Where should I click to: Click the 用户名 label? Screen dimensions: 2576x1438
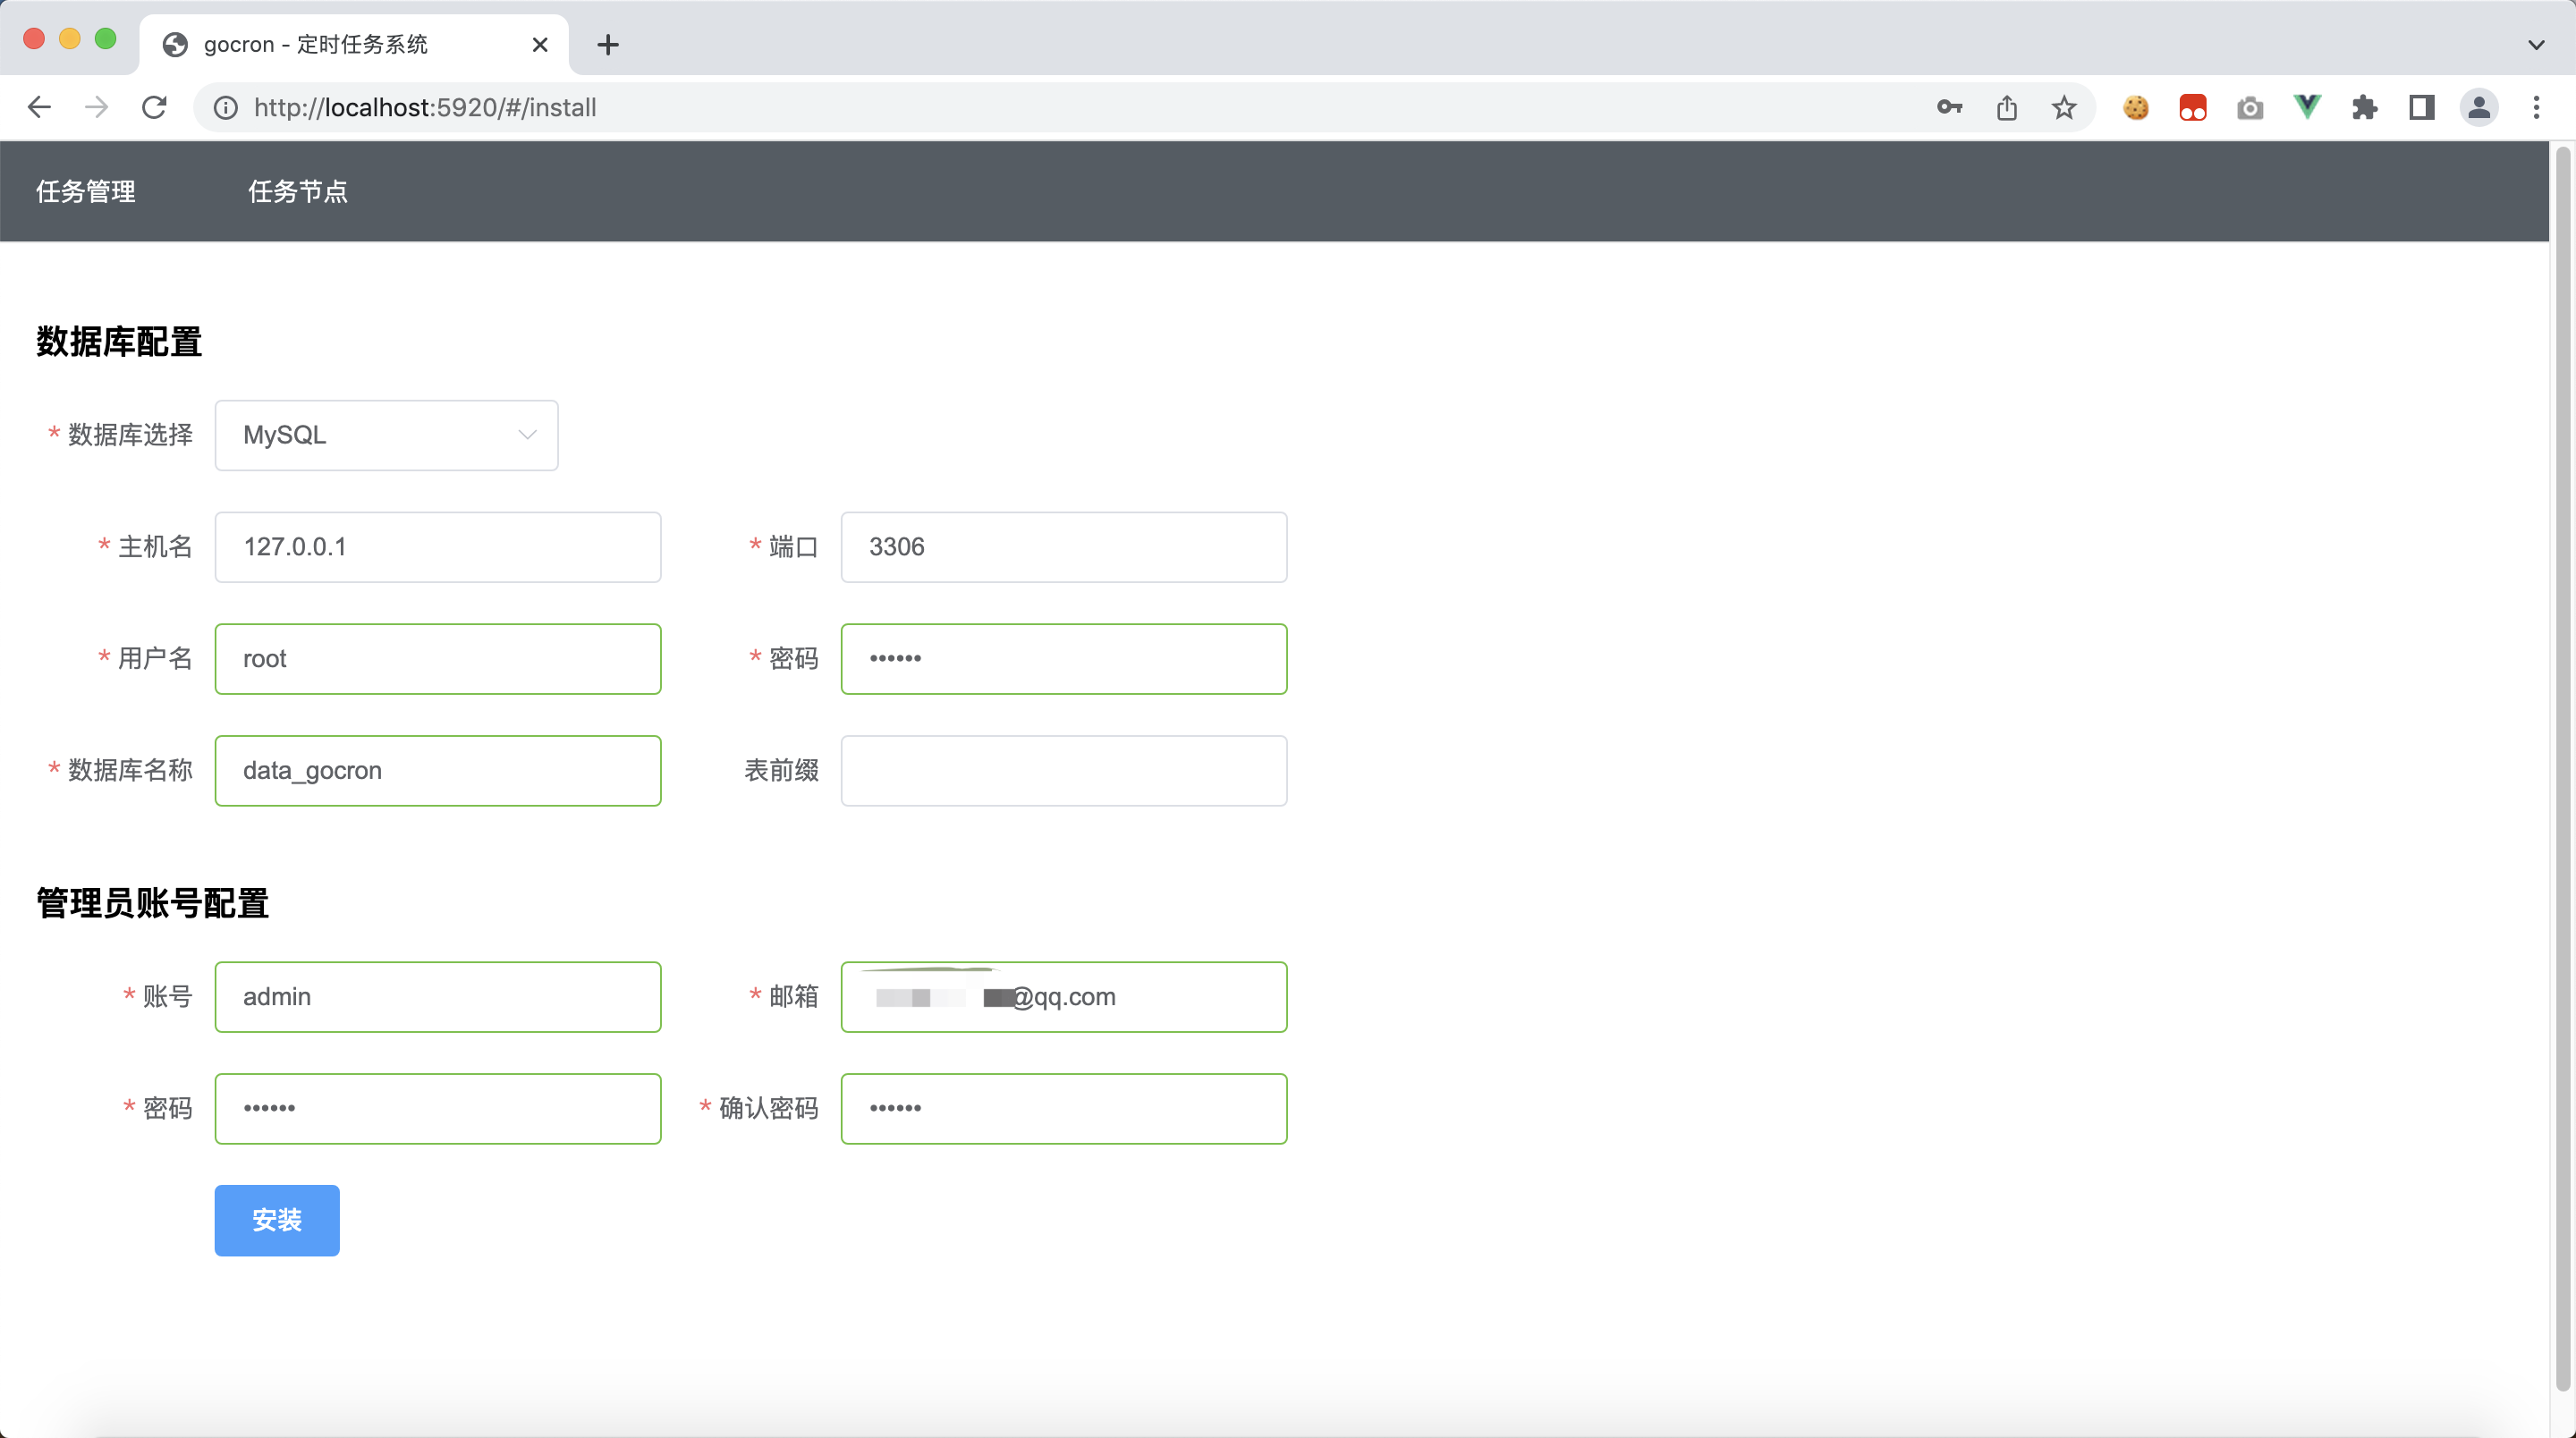(x=155, y=659)
